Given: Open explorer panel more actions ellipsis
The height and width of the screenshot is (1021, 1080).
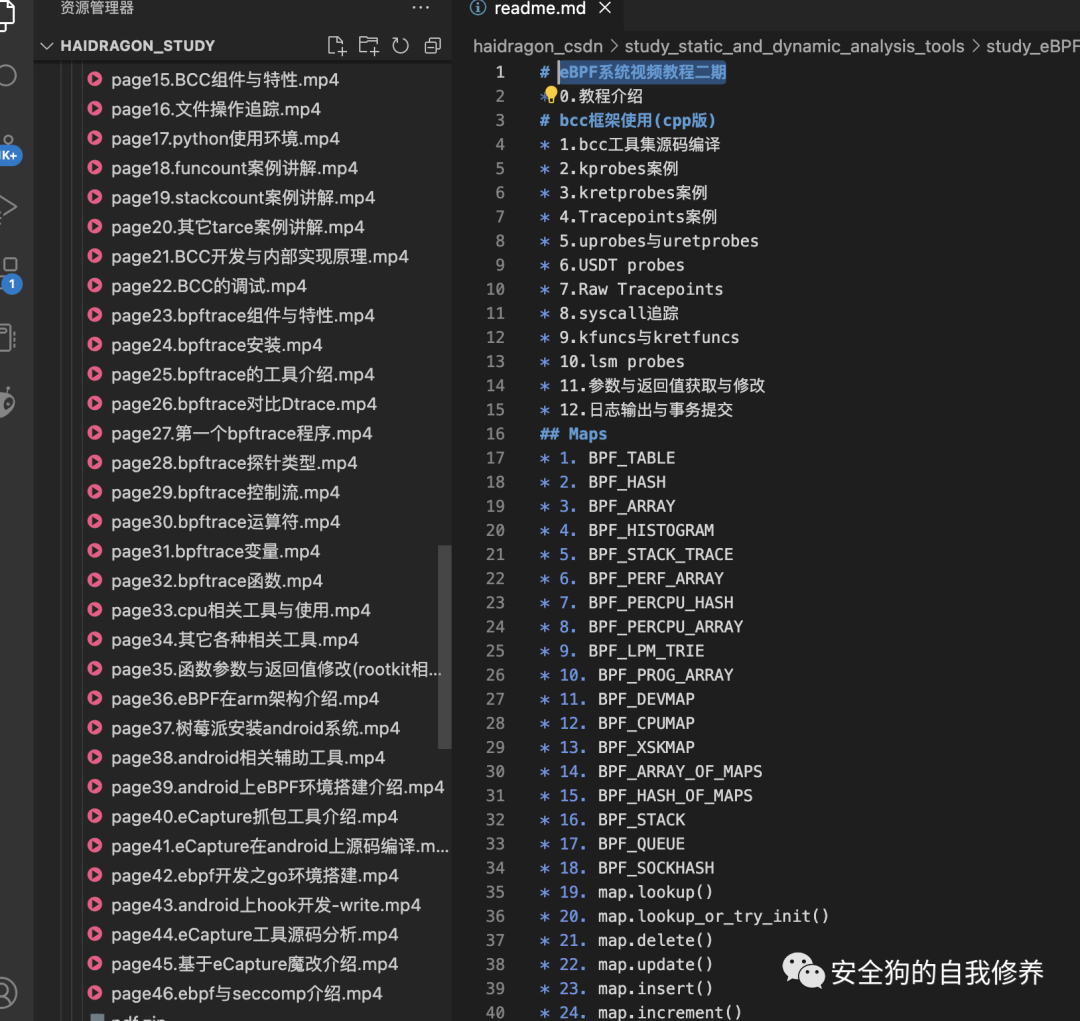Looking at the screenshot, I should (x=420, y=8).
